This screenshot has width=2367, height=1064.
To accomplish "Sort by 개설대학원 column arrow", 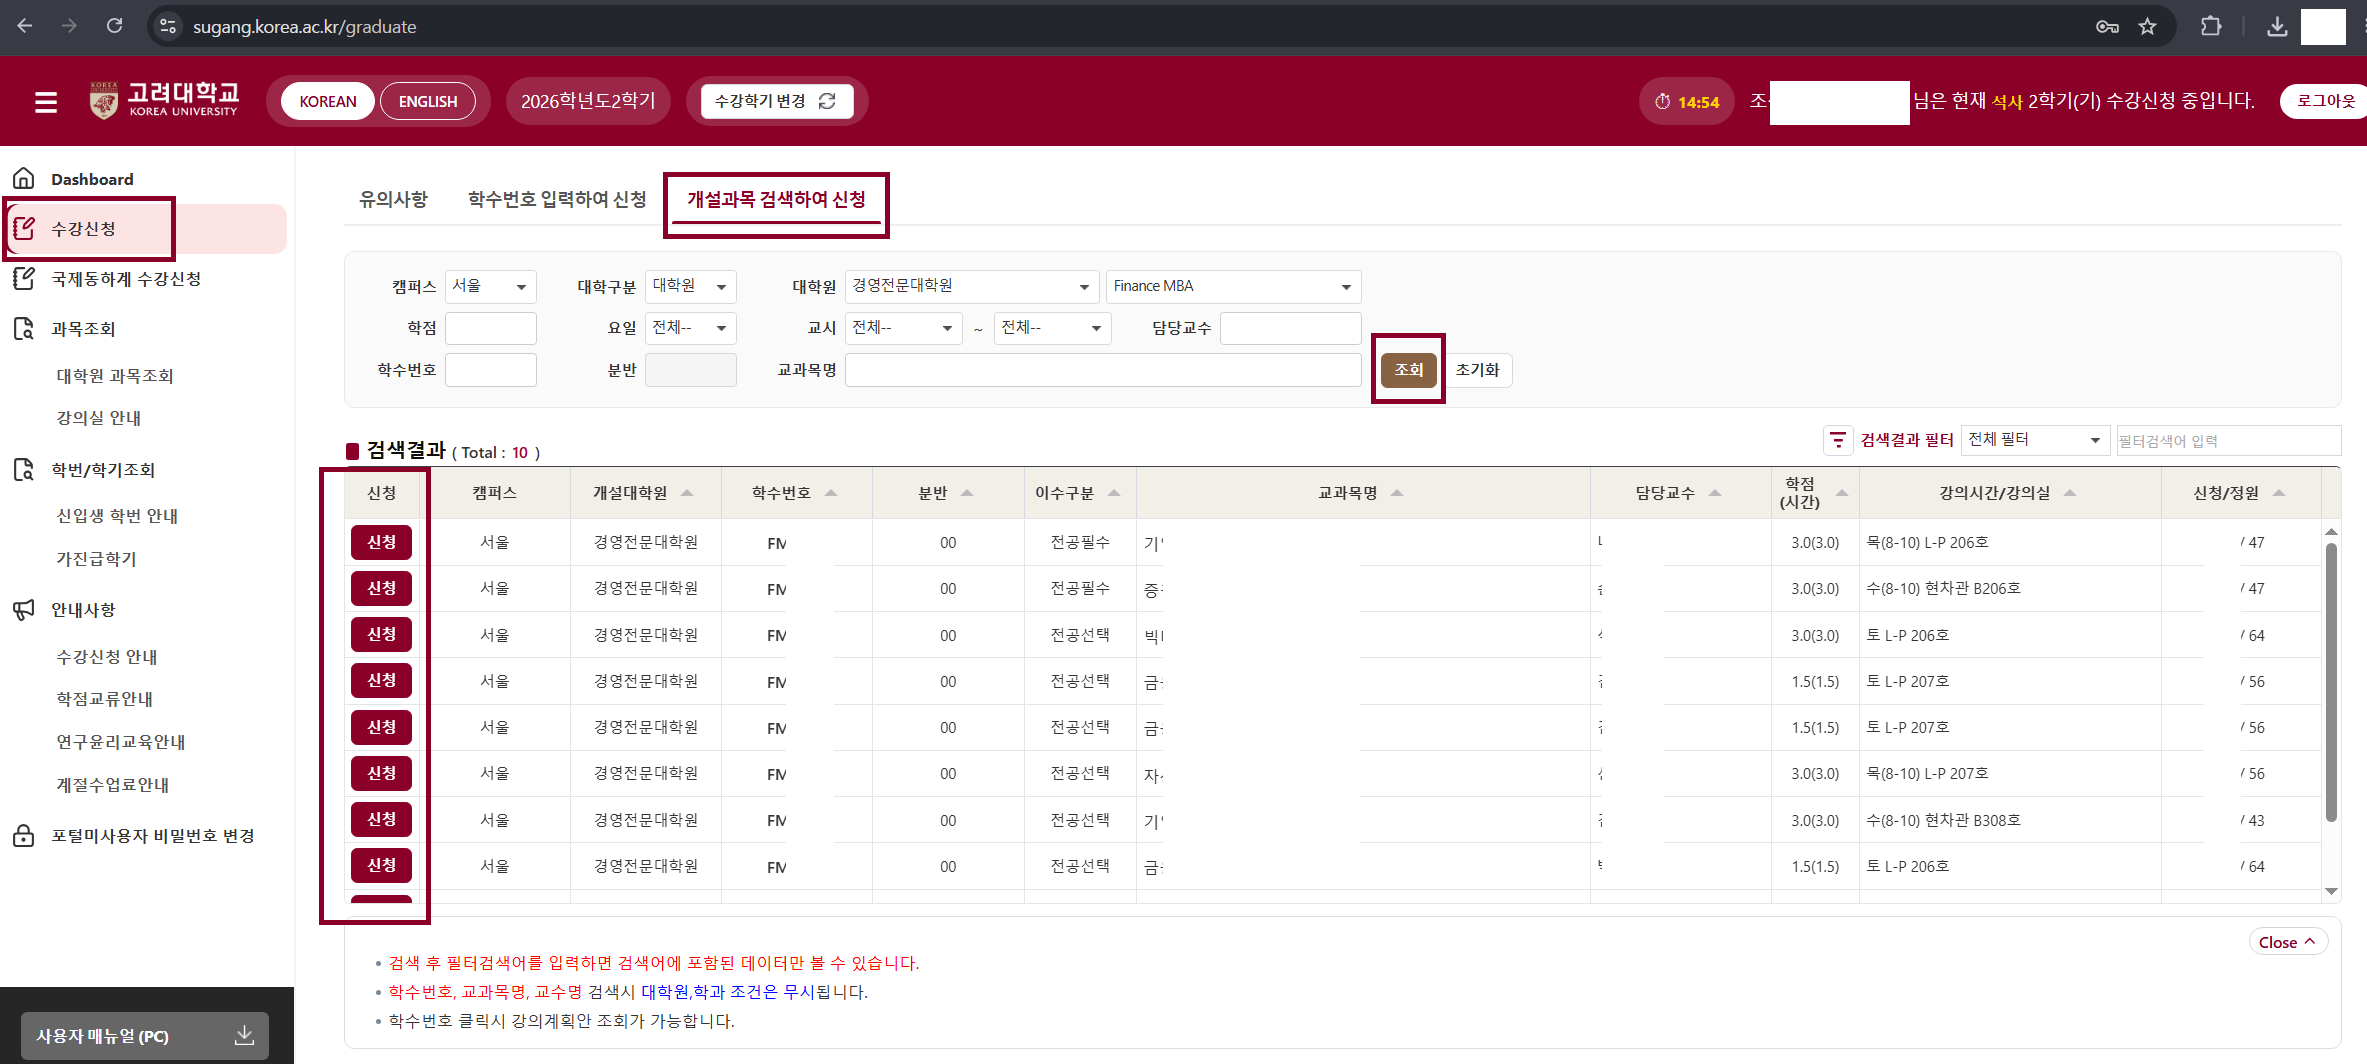I will (x=688, y=493).
